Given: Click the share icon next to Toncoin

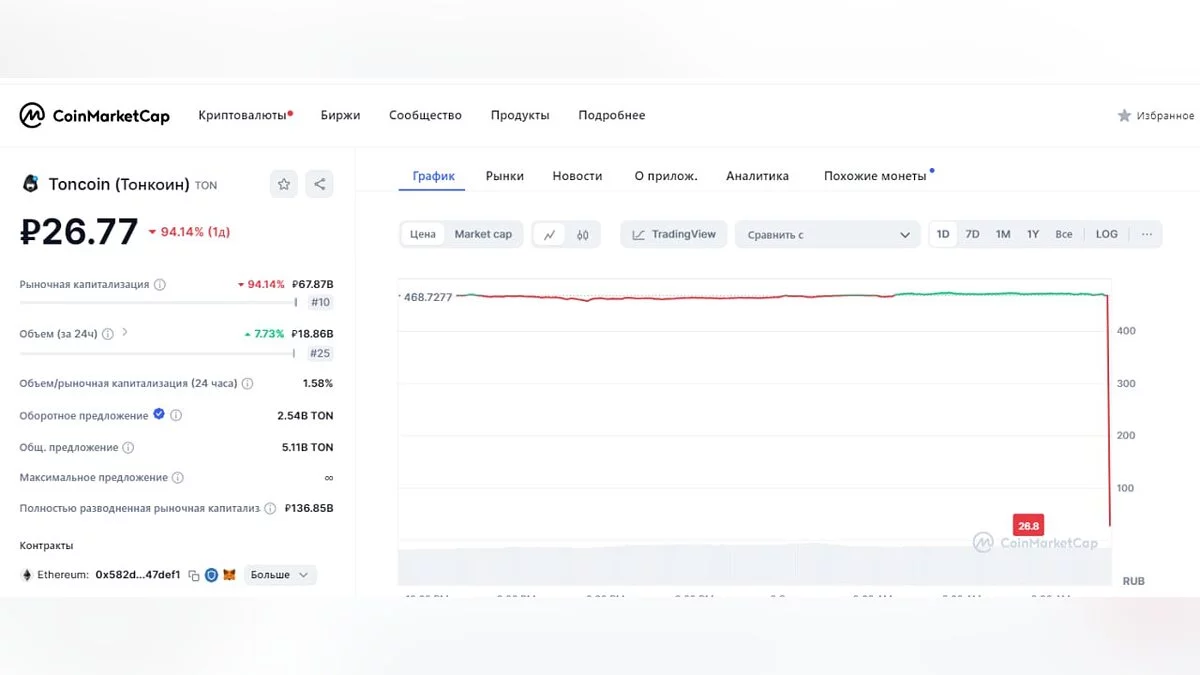Looking at the screenshot, I should coord(319,184).
